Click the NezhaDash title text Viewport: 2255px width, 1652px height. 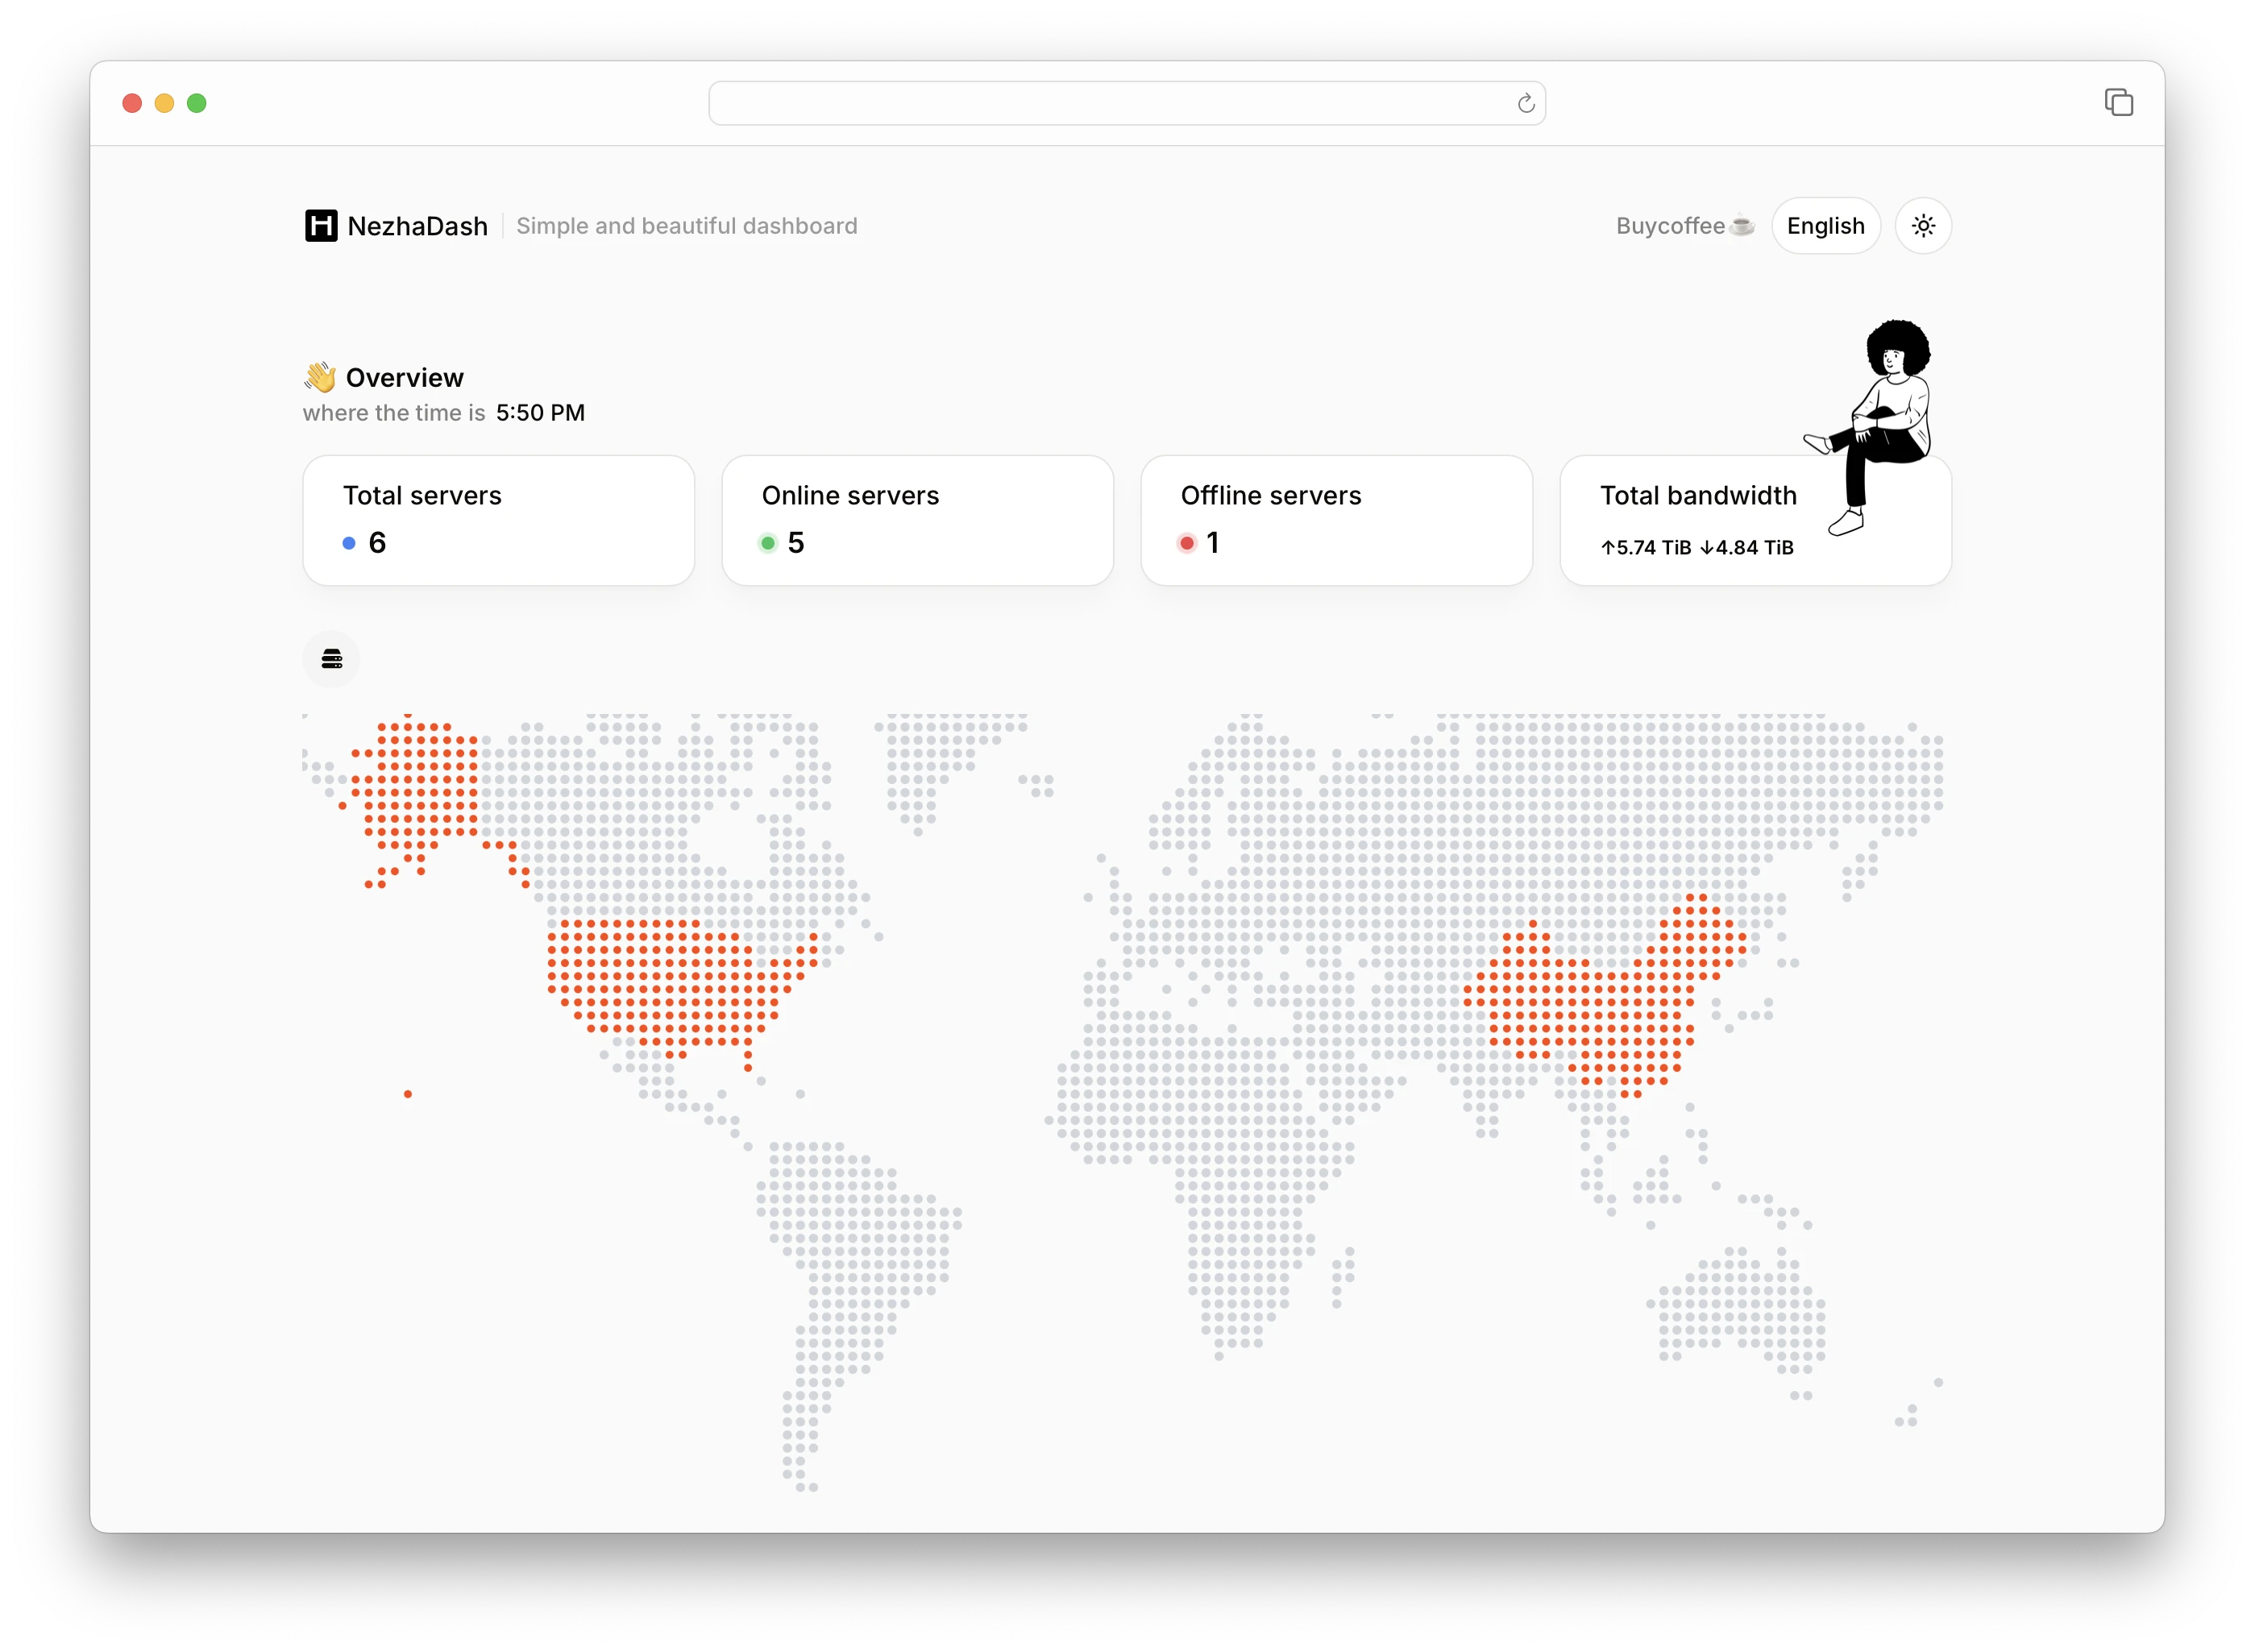tap(417, 226)
